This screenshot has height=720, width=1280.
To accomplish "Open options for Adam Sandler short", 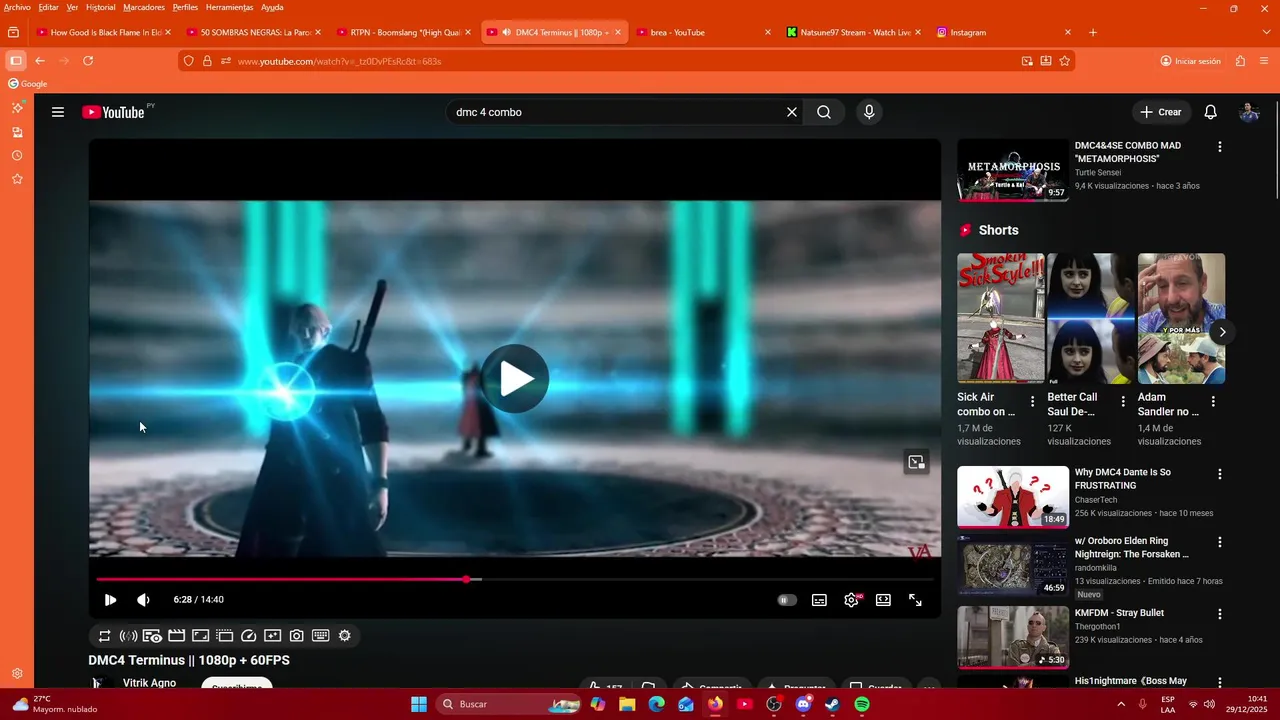I will [1213, 402].
